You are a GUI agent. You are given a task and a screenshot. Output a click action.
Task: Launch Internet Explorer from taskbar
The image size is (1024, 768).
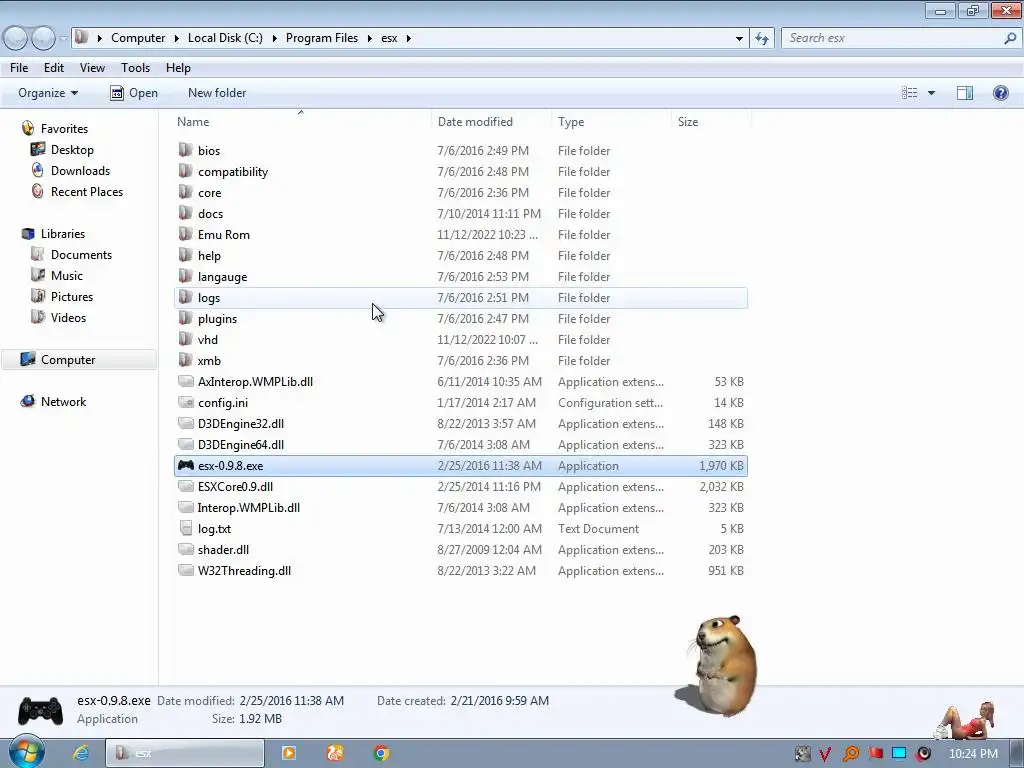click(81, 753)
